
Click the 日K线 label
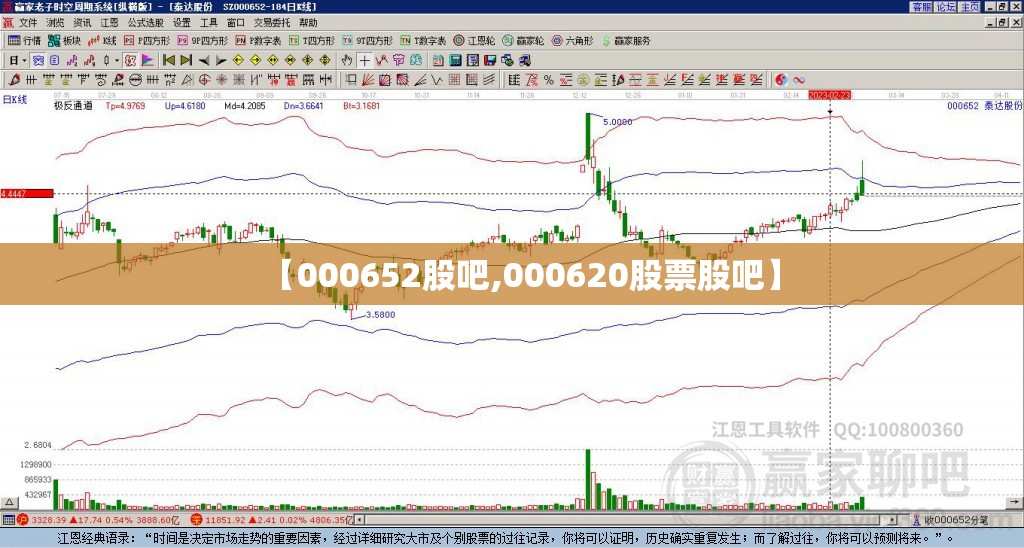coord(14,100)
